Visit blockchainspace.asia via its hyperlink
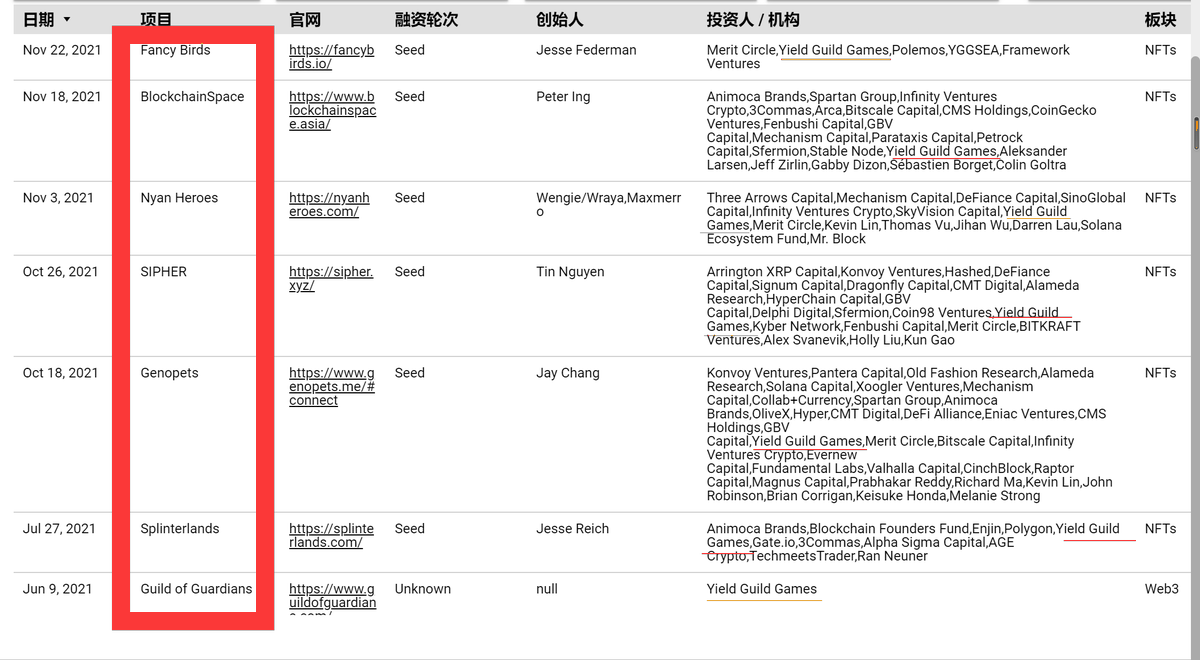Viewport: 1200px width, 660px height. [x=332, y=110]
